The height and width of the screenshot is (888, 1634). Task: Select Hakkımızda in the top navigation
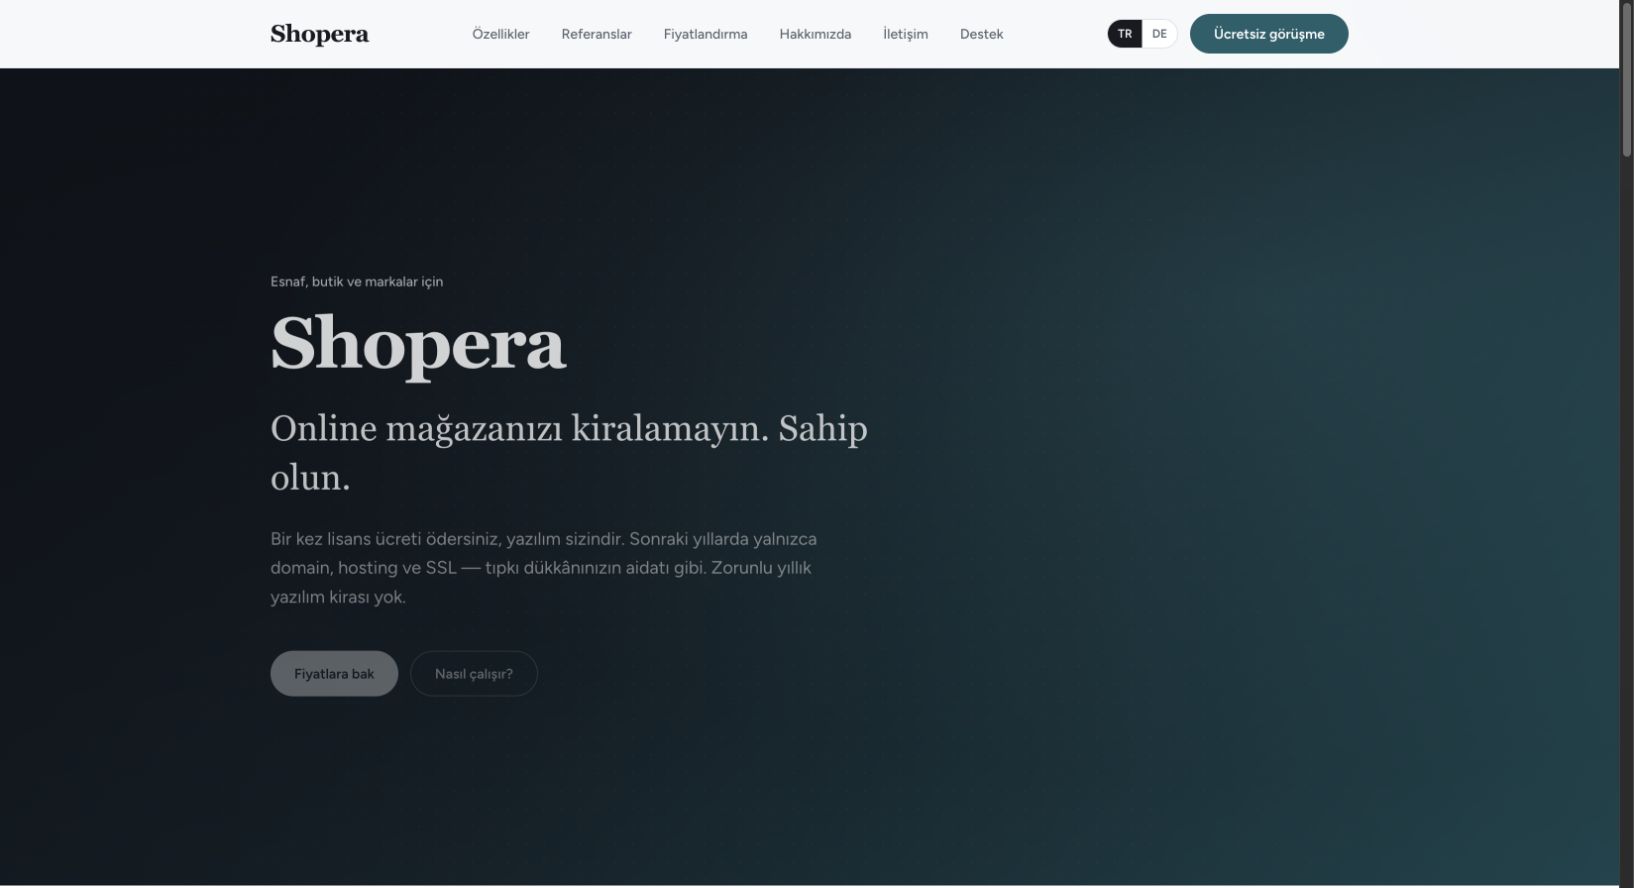pos(815,34)
